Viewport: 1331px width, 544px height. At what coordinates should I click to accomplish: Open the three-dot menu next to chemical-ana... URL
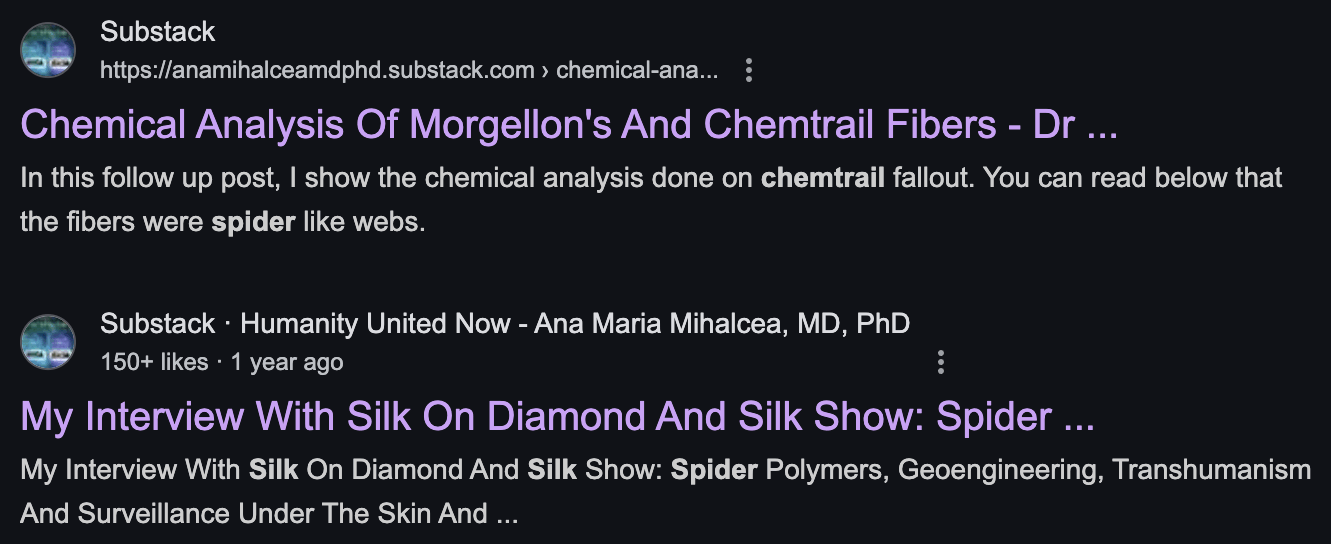[748, 70]
